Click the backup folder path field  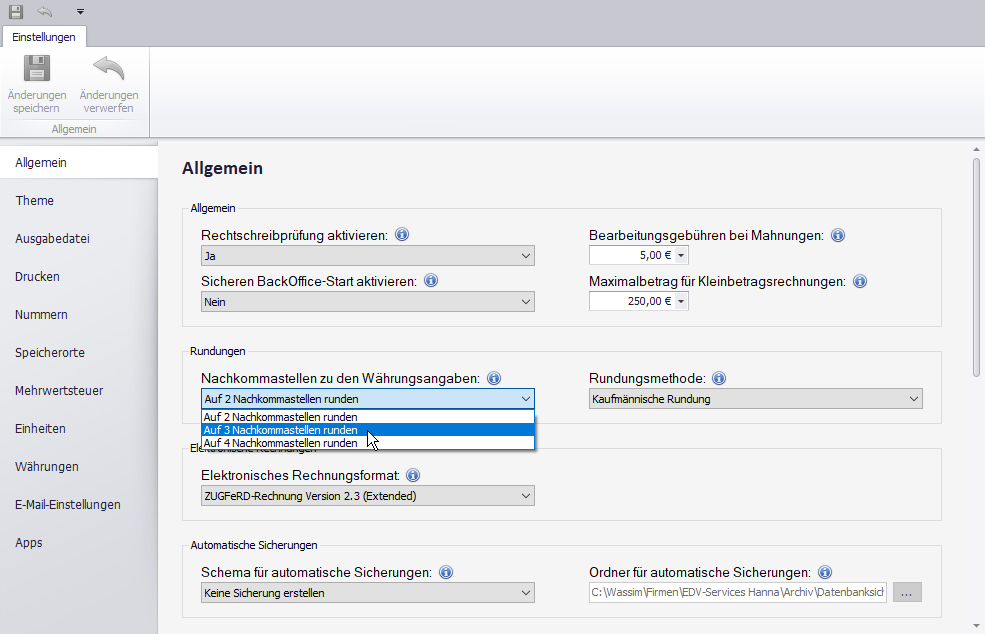pyautogui.click(x=737, y=593)
